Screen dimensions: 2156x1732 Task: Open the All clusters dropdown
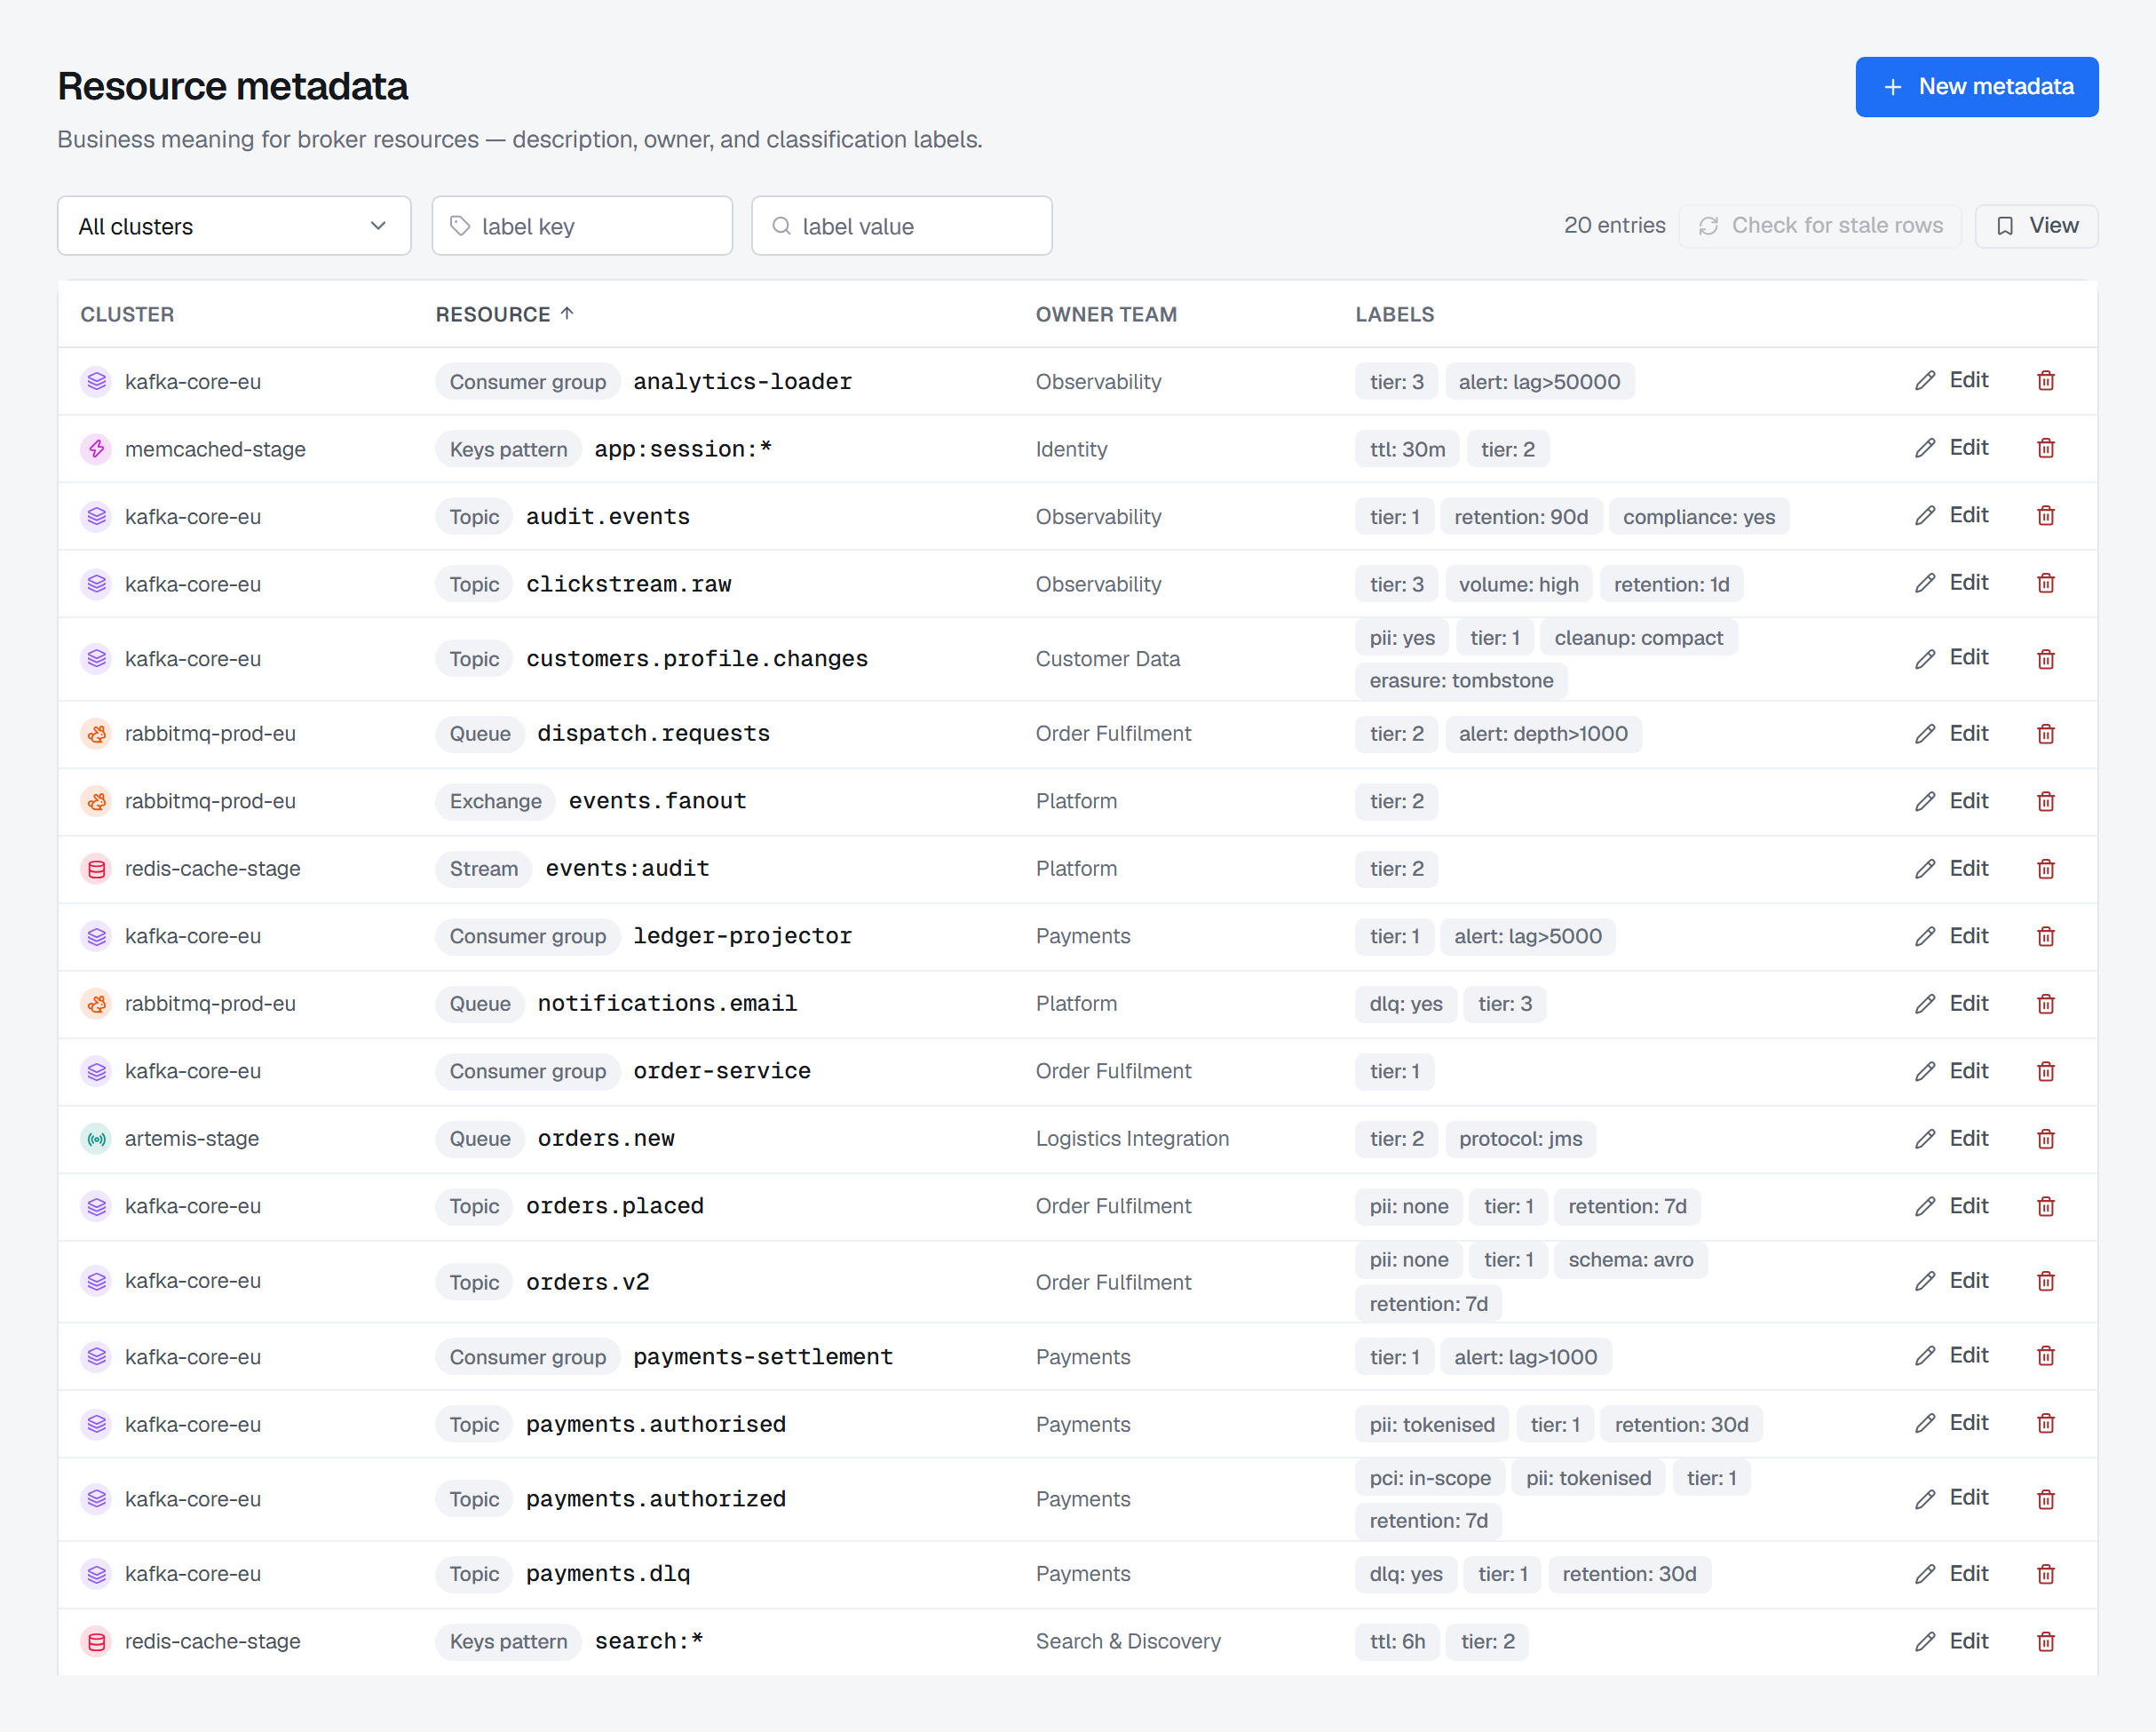pos(234,226)
